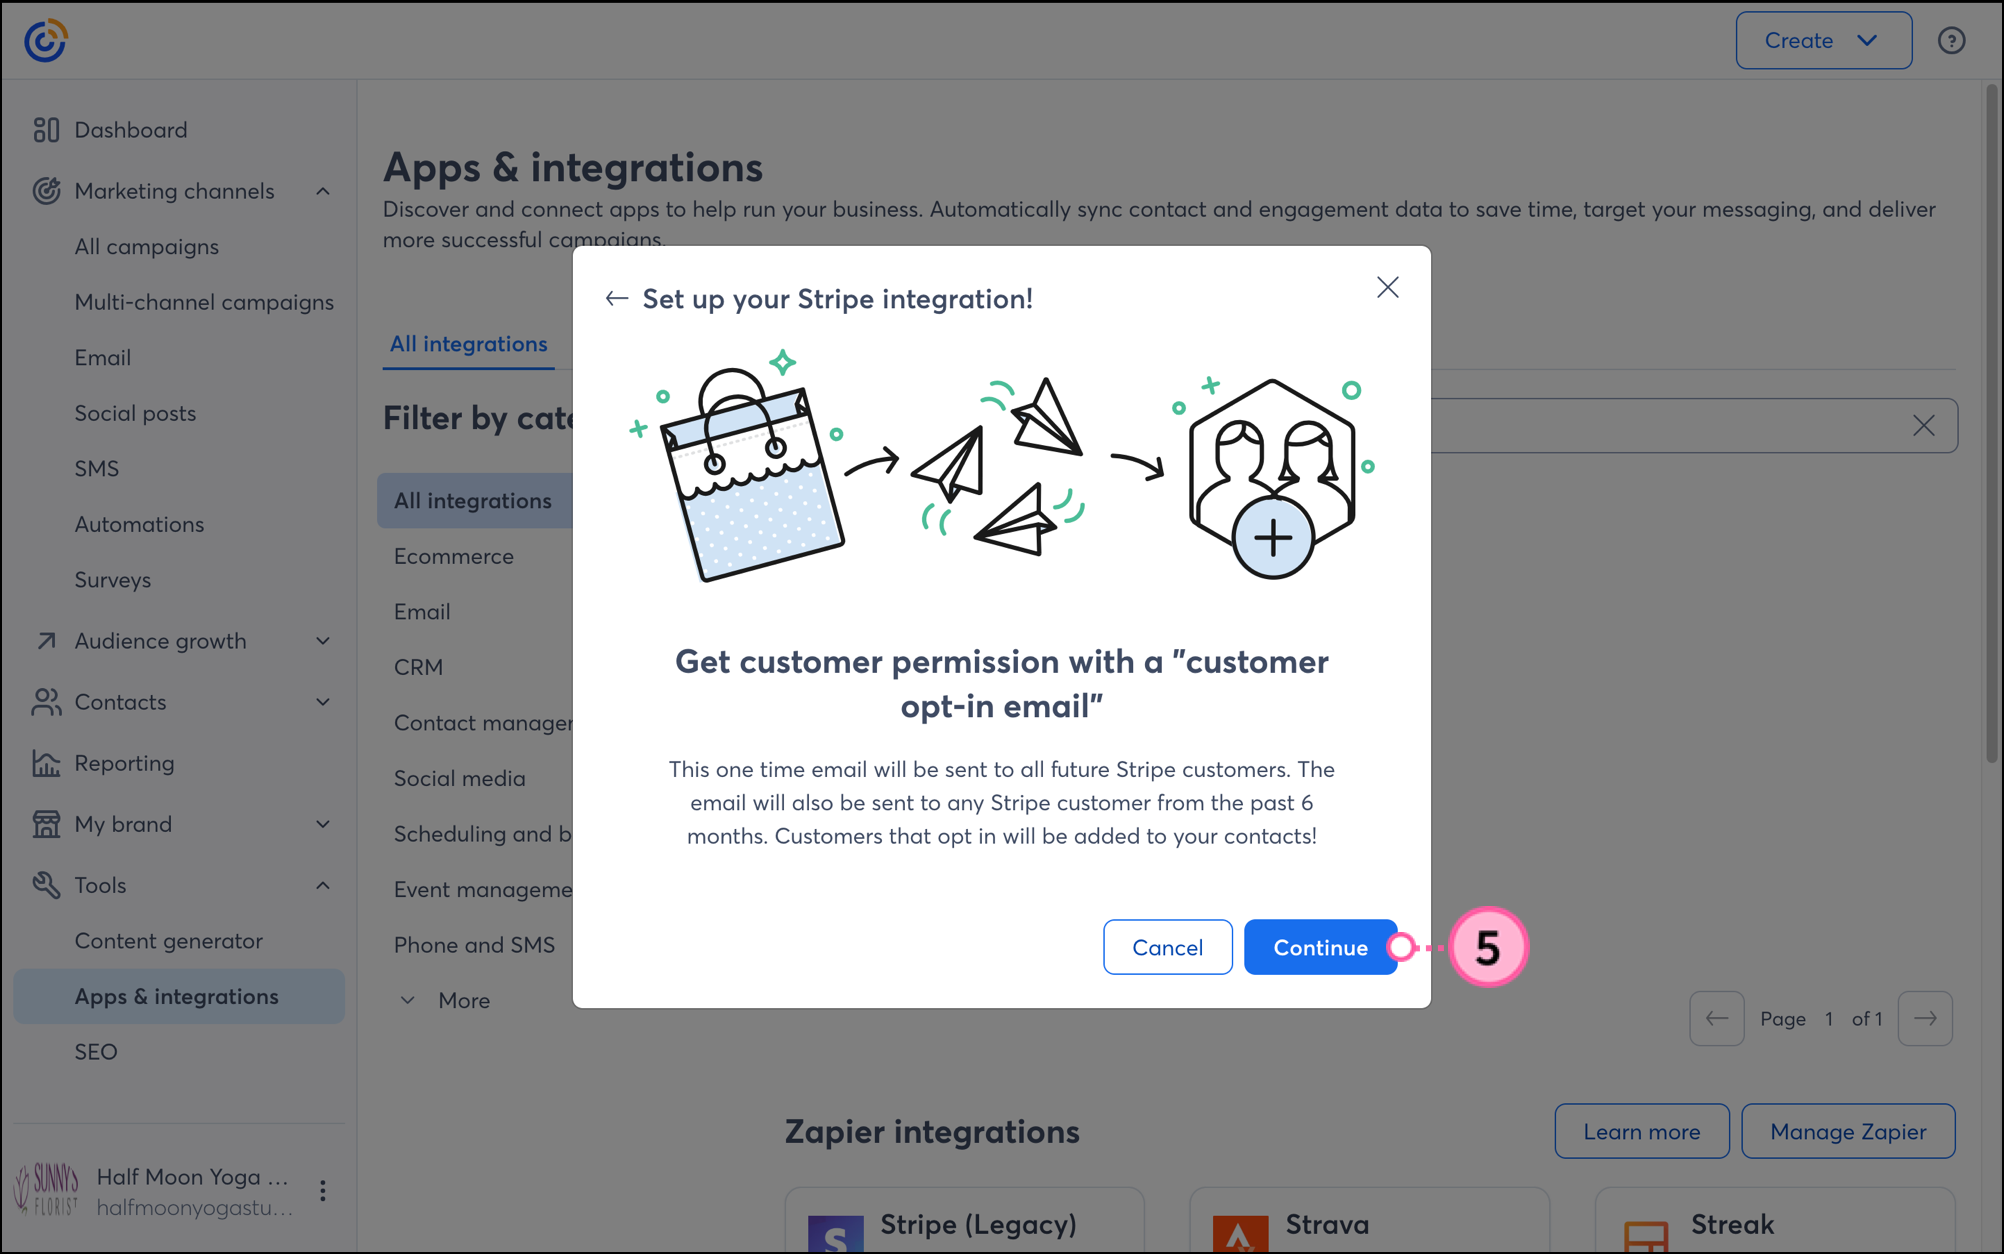Click the Contacts people icon

click(46, 702)
